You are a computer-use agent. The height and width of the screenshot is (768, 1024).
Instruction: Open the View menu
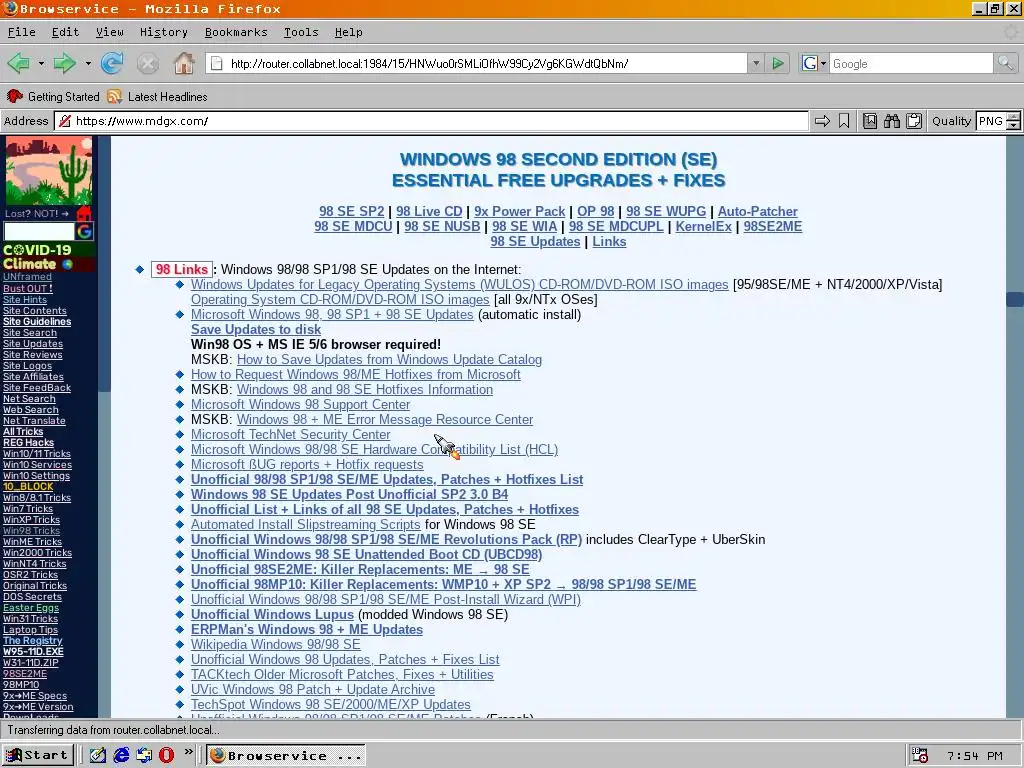(x=109, y=32)
